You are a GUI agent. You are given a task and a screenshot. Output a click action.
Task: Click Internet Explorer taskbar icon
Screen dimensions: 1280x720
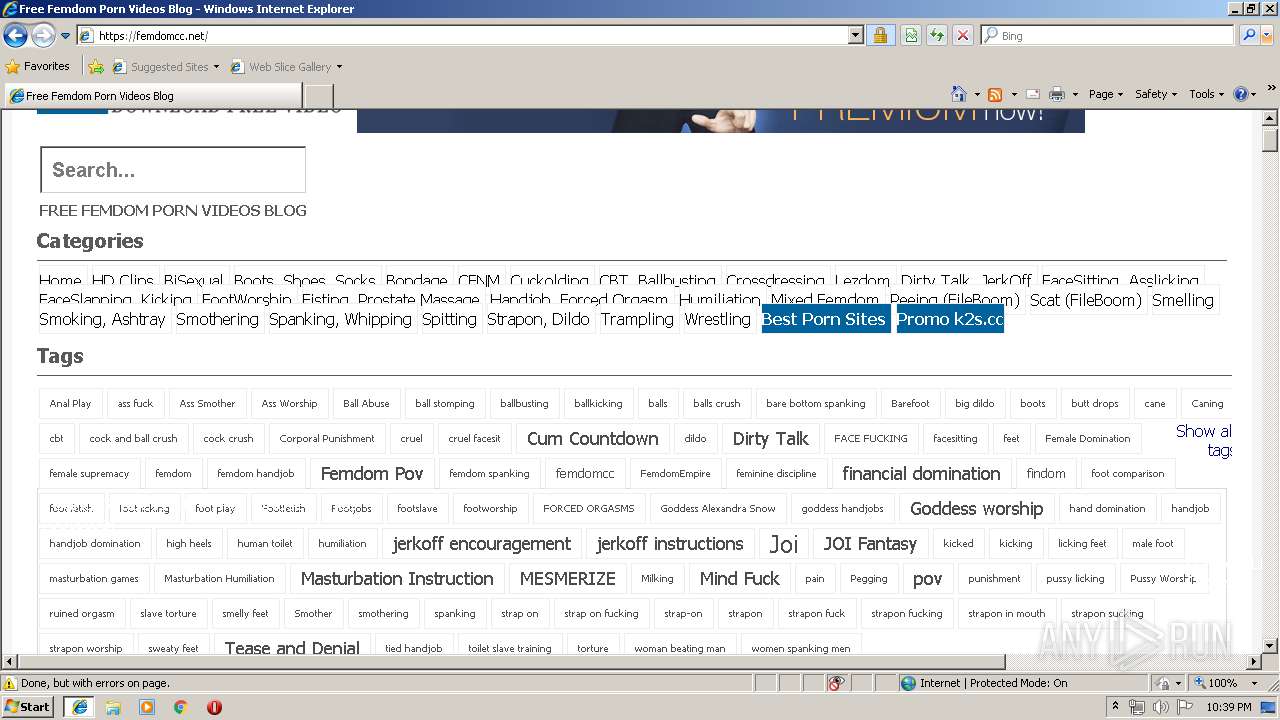(x=79, y=707)
